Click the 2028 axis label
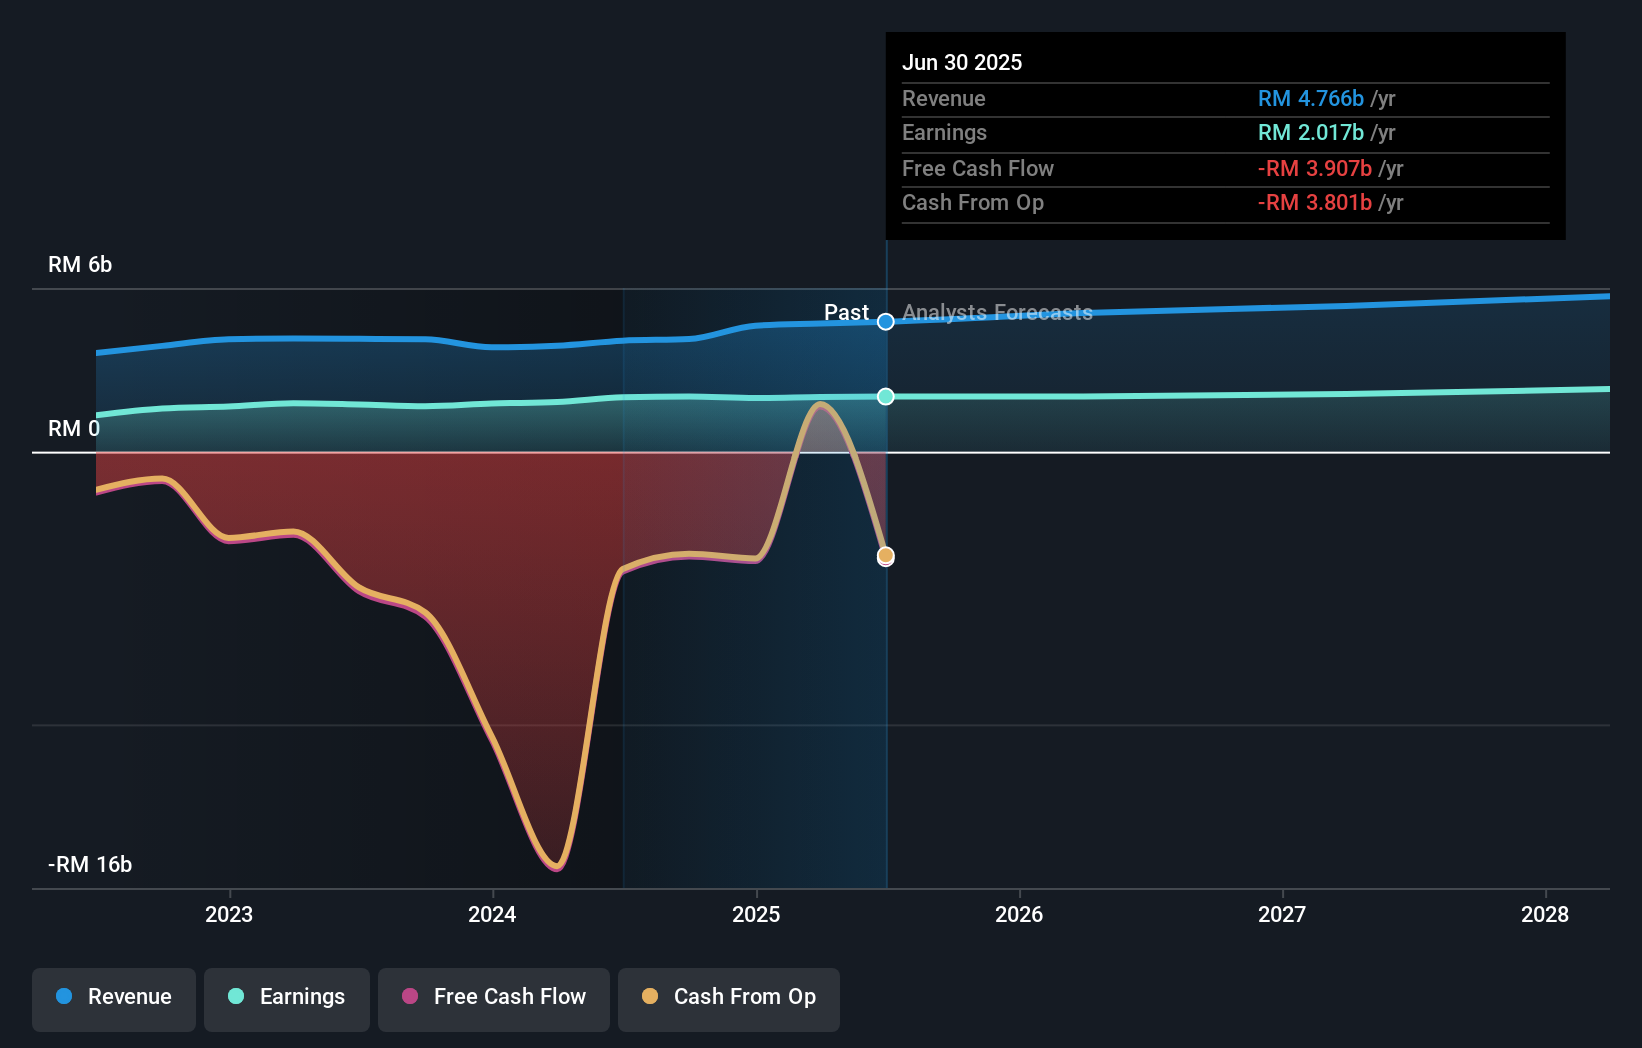This screenshot has height=1048, width=1642. coord(1545,914)
